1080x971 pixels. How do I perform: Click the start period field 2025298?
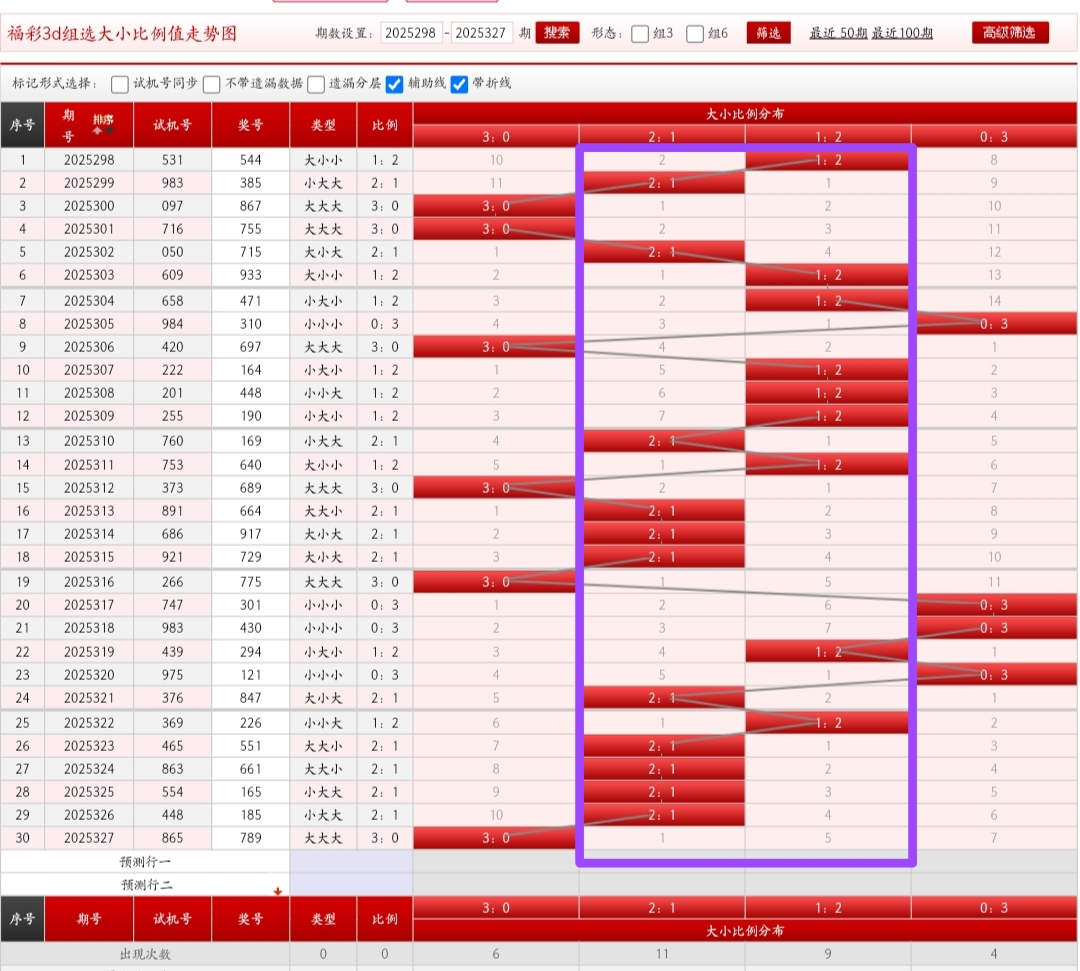[411, 33]
